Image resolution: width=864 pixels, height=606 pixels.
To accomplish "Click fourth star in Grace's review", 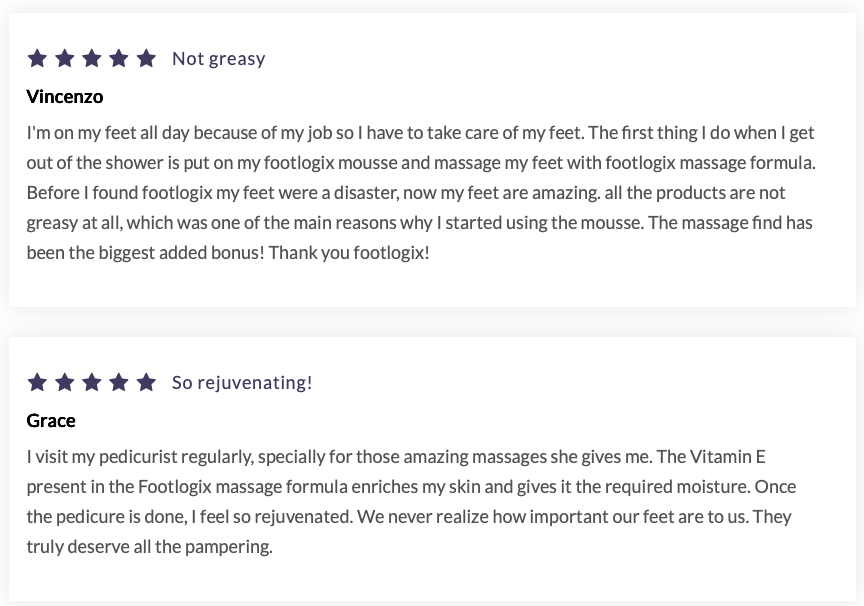I will 118,382.
